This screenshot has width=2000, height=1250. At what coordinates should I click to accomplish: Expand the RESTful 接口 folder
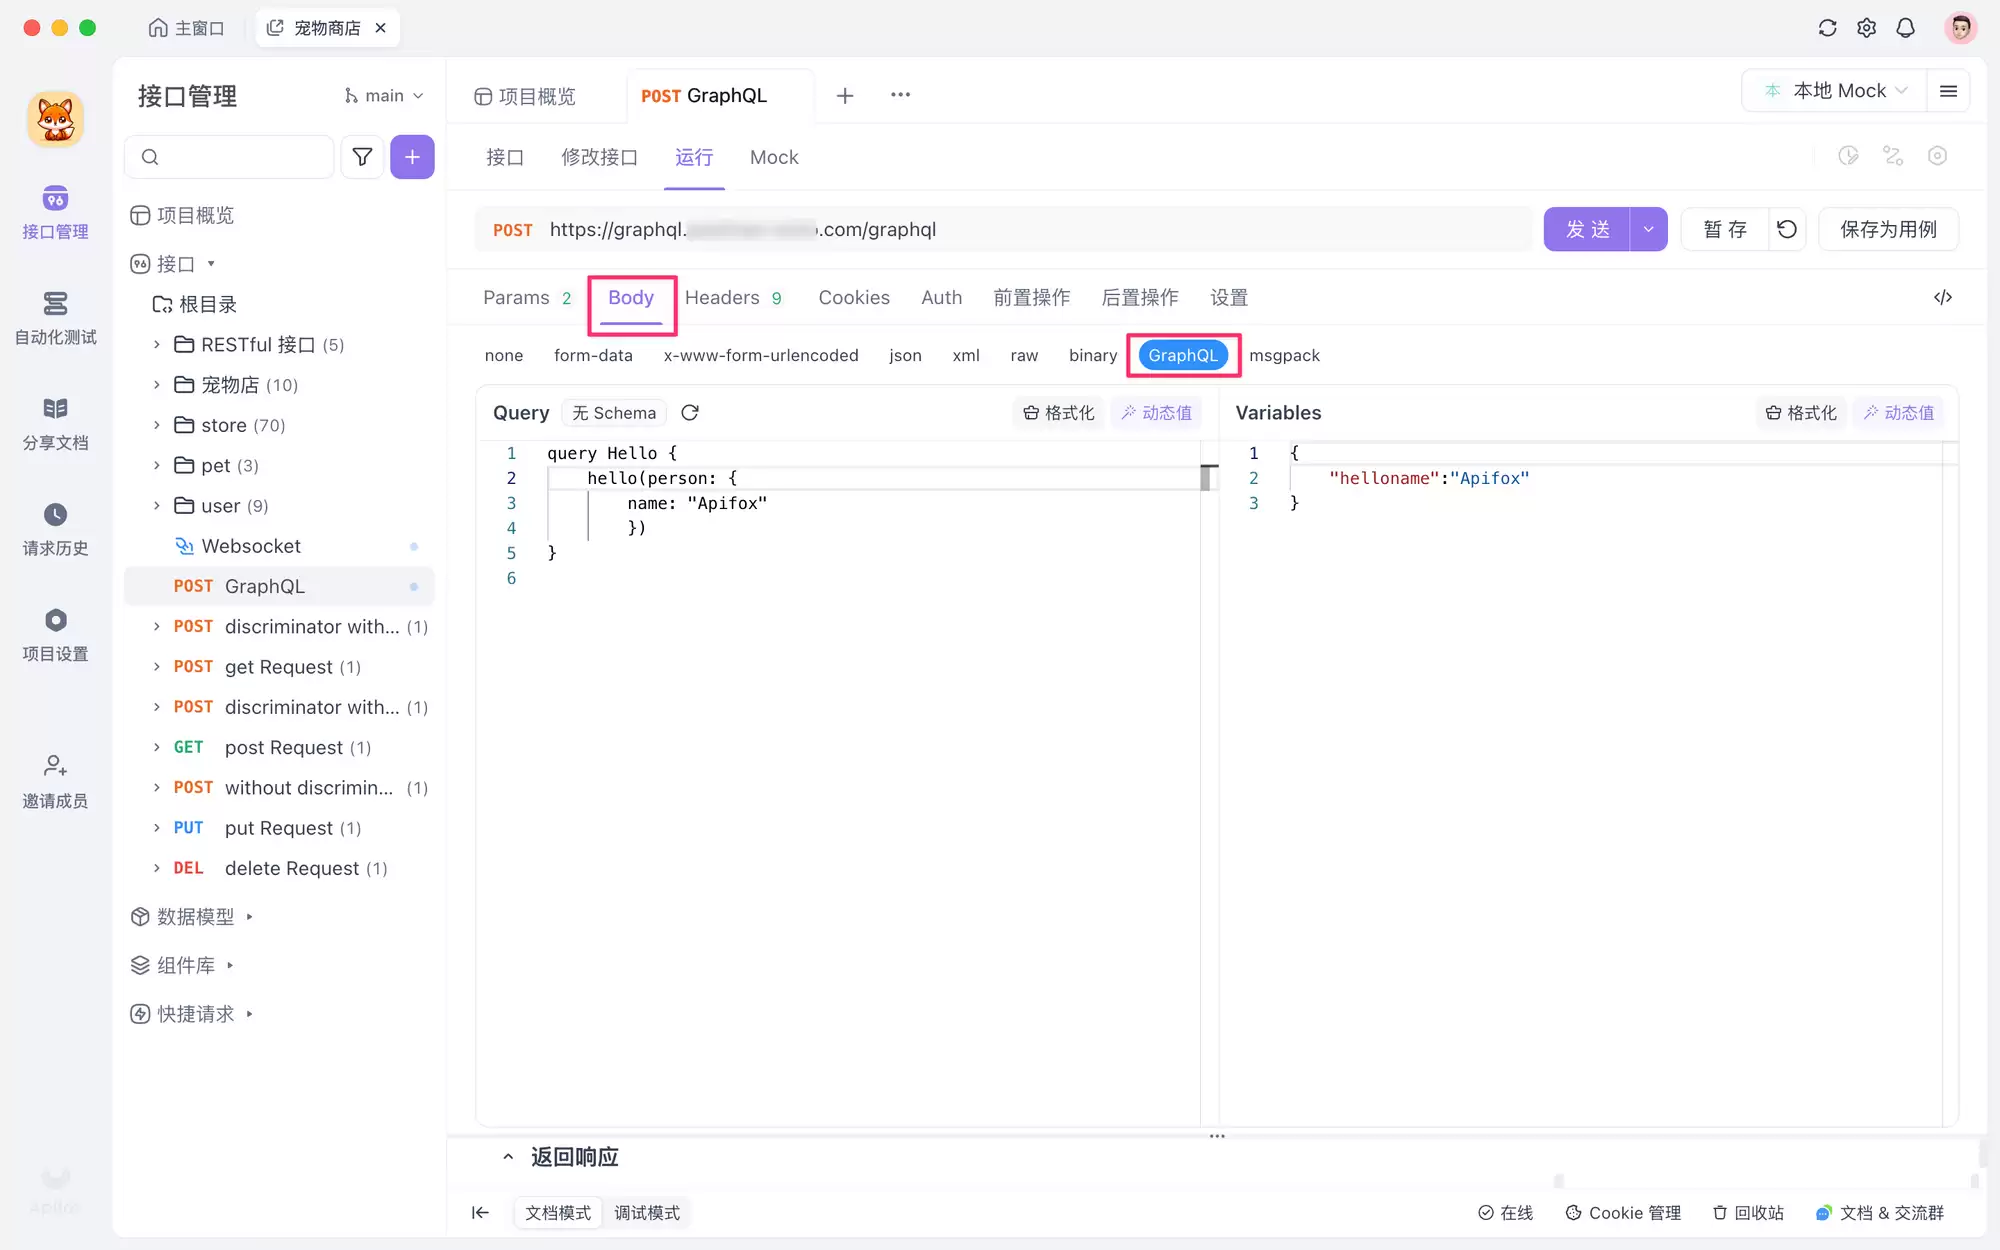(x=157, y=345)
